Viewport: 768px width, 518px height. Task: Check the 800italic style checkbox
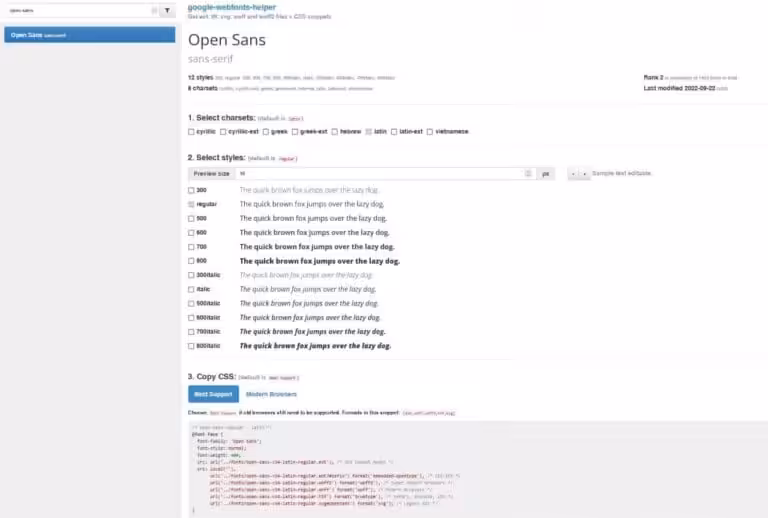point(191,346)
